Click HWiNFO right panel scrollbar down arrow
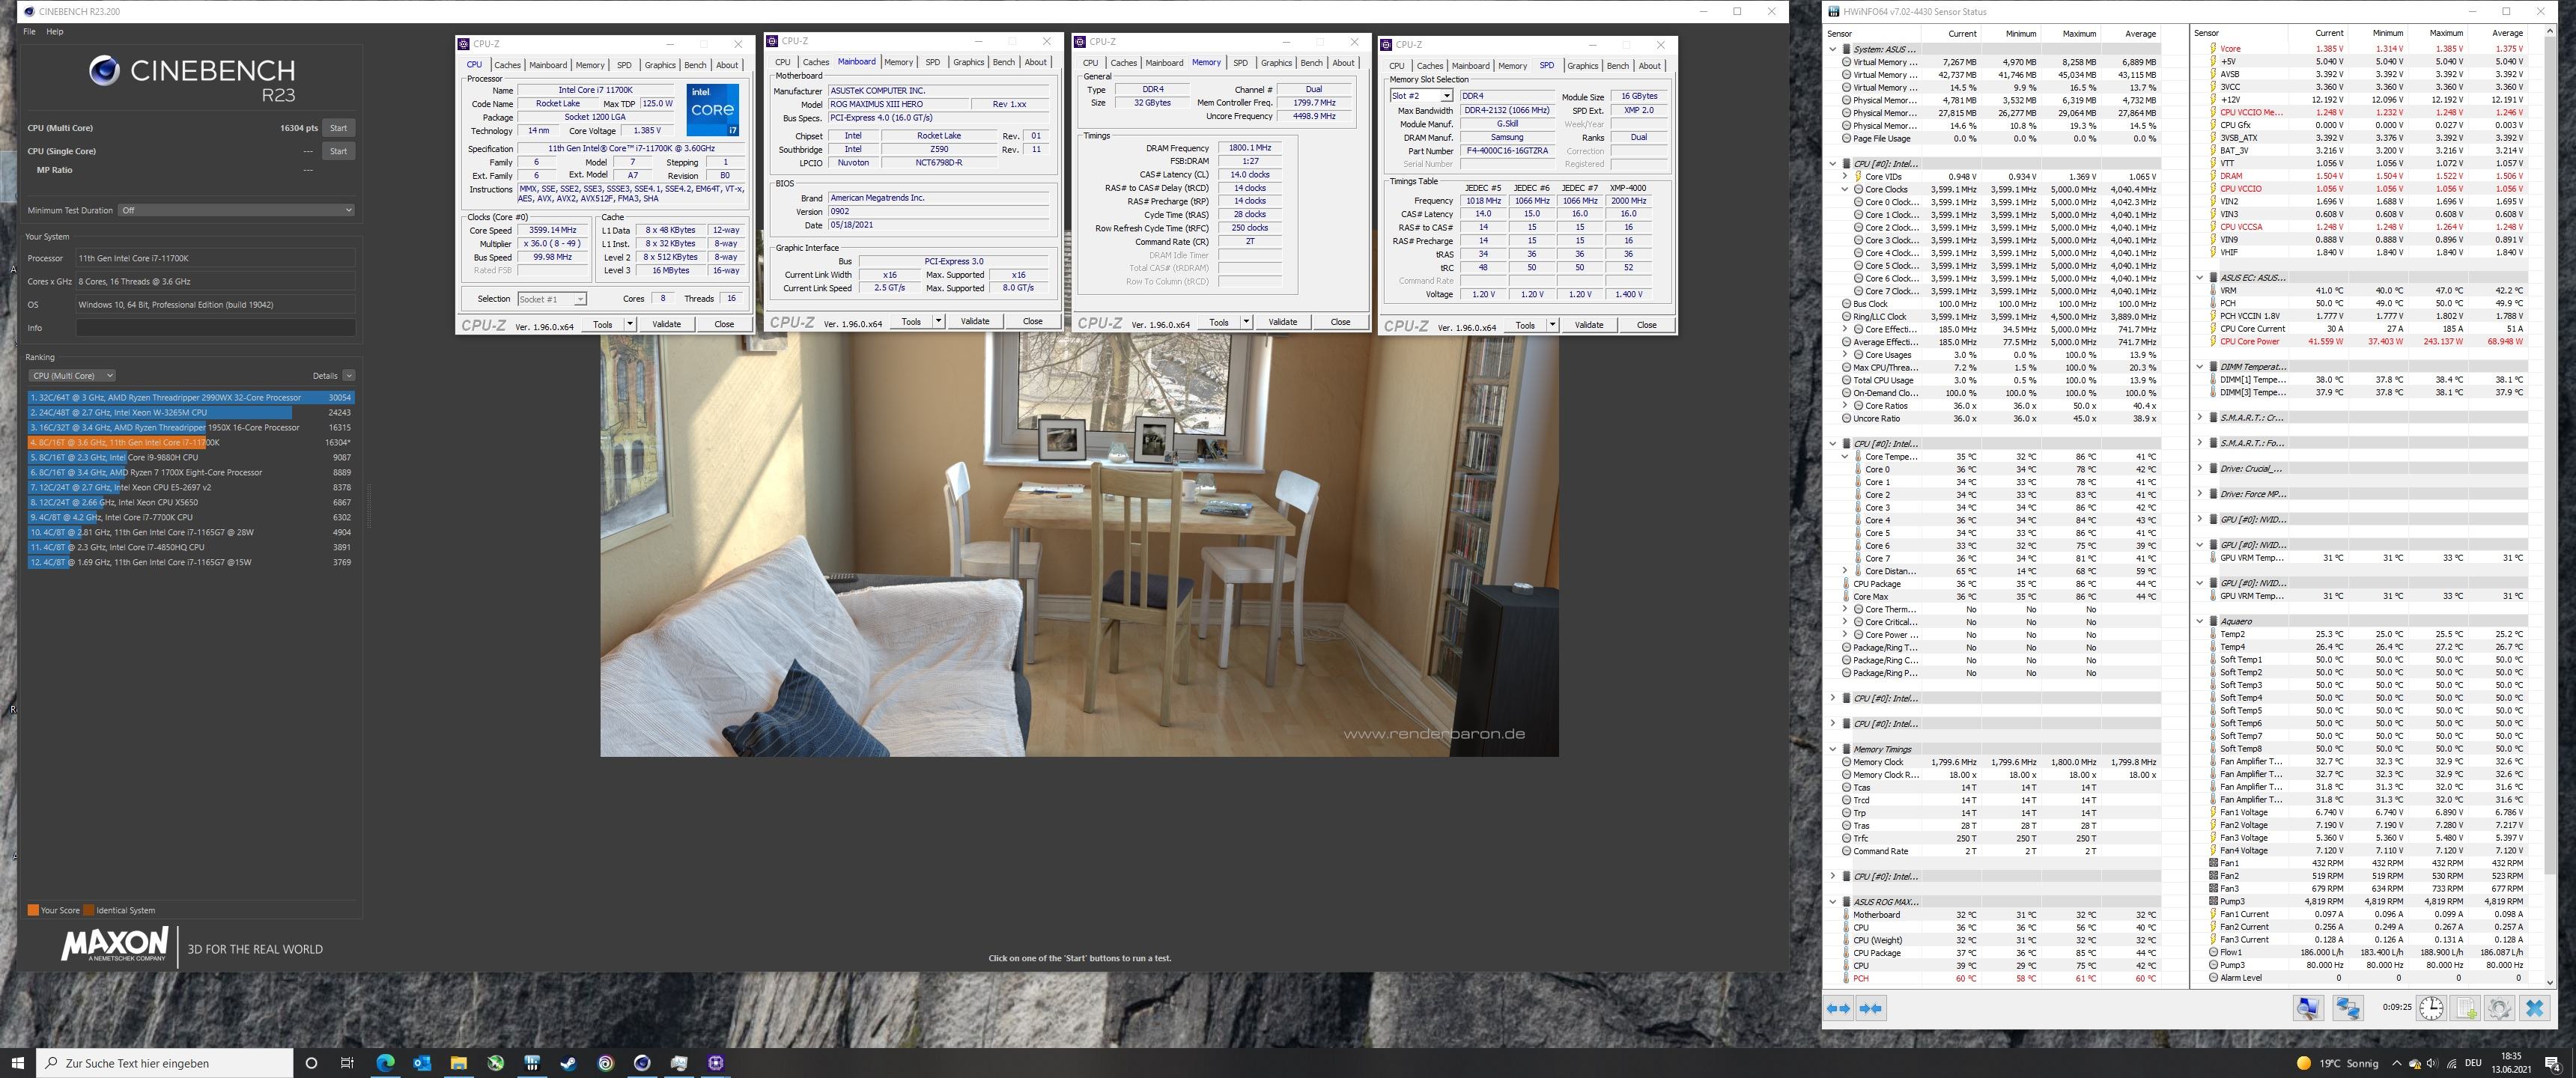The image size is (2576, 1078). (2548, 982)
